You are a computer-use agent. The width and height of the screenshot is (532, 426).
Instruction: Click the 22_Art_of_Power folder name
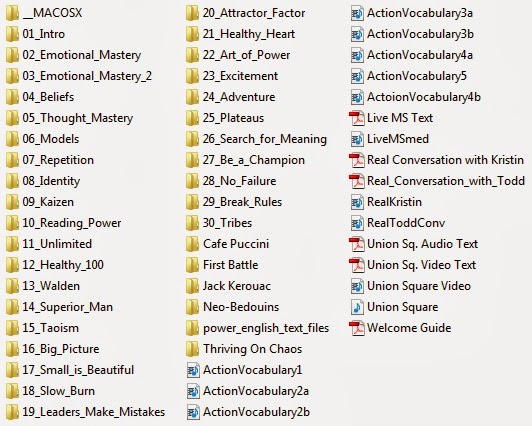(247, 55)
